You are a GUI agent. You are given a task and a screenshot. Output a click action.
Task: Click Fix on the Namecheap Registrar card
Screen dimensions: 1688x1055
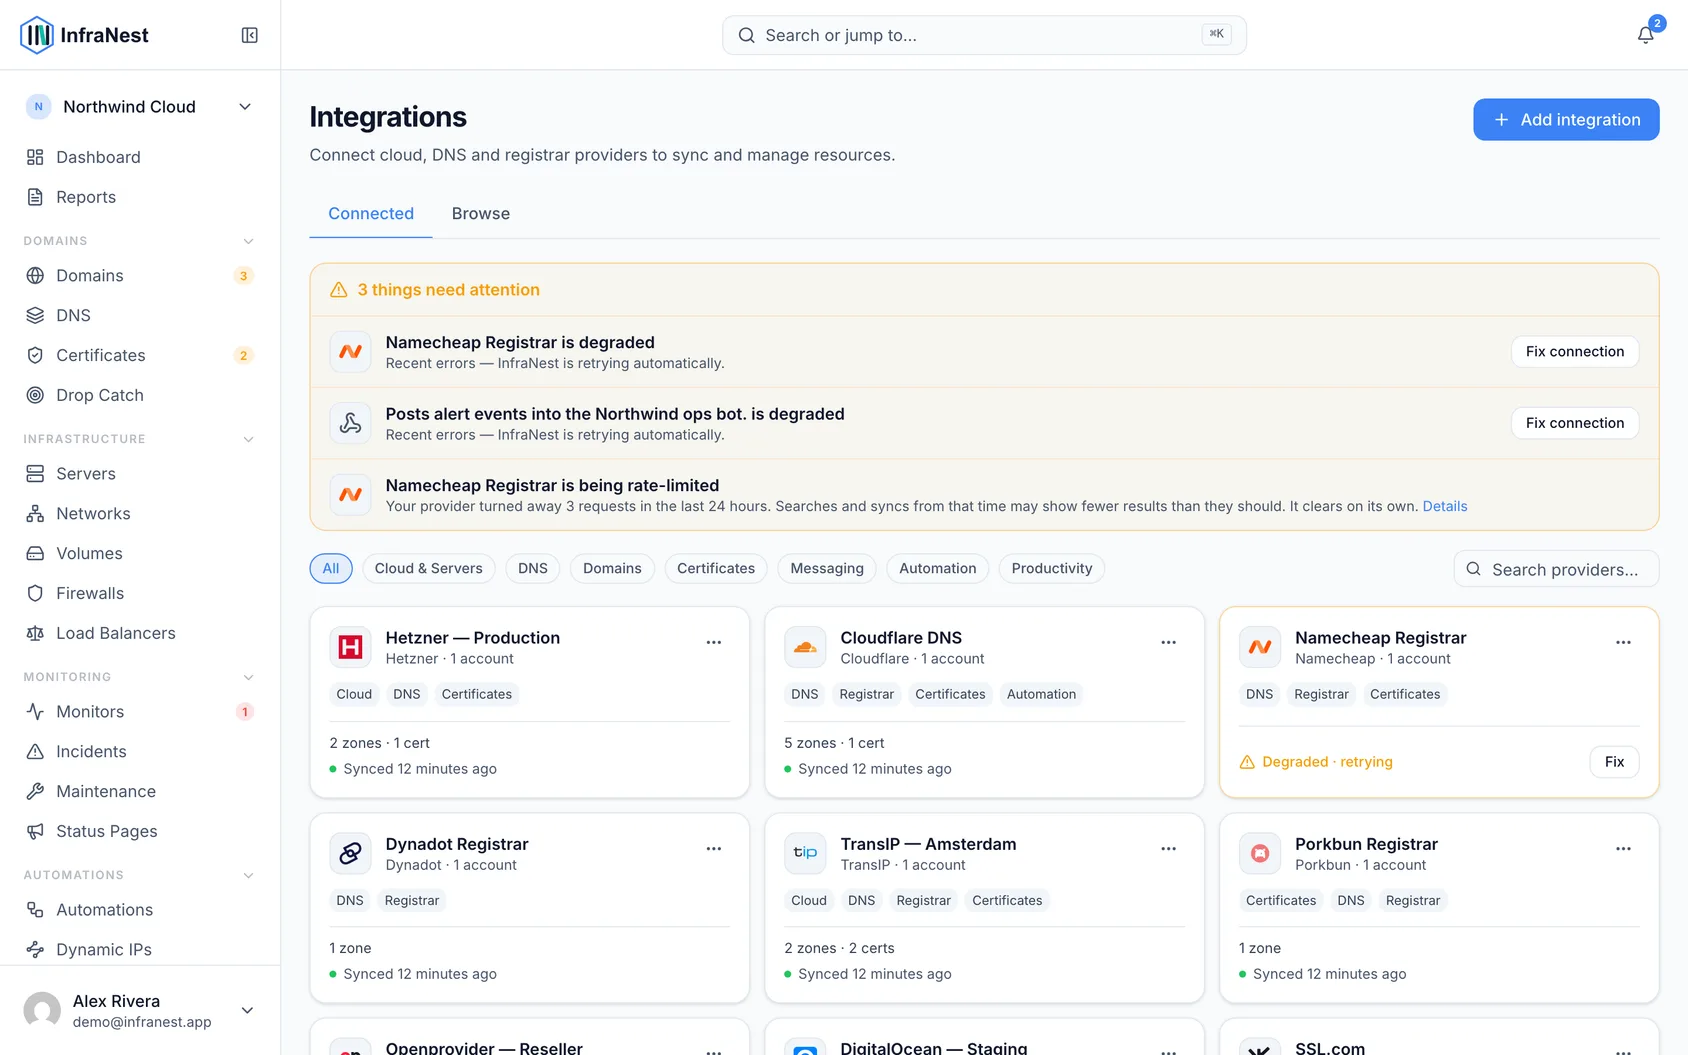[x=1614, y=762]
